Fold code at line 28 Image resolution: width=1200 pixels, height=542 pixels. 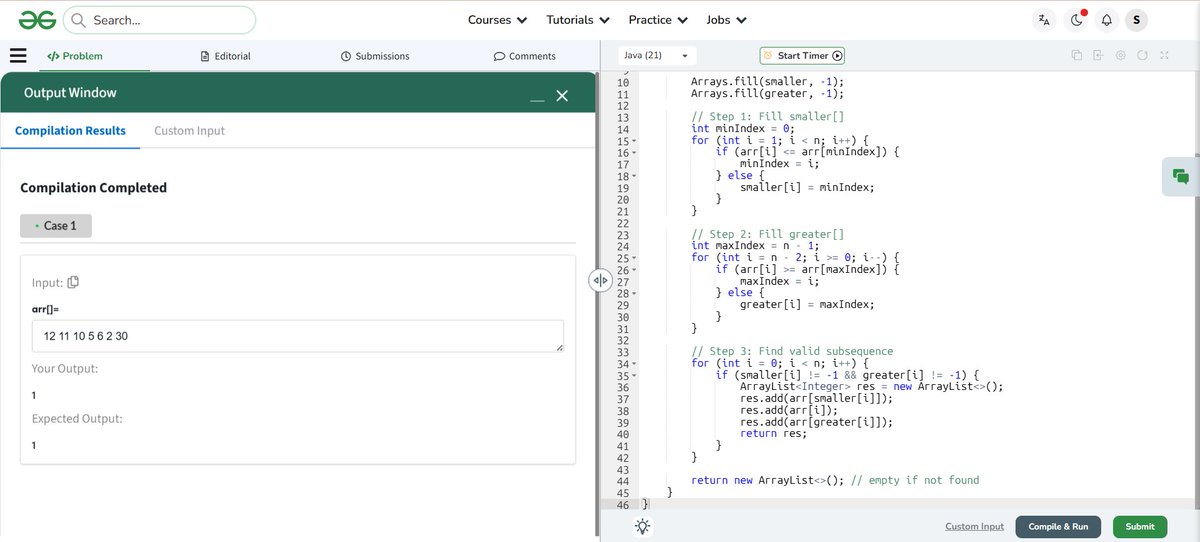634,294
